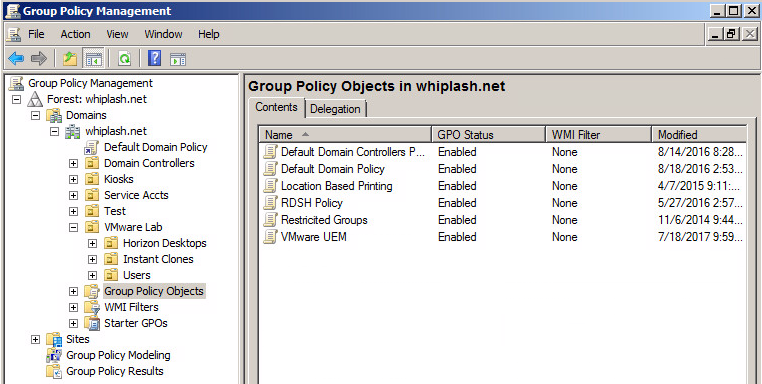This screenshot has height=384, width=762.
Task: Collapse the Forest: whiplash.net node
Action: (x=17, y=100)
